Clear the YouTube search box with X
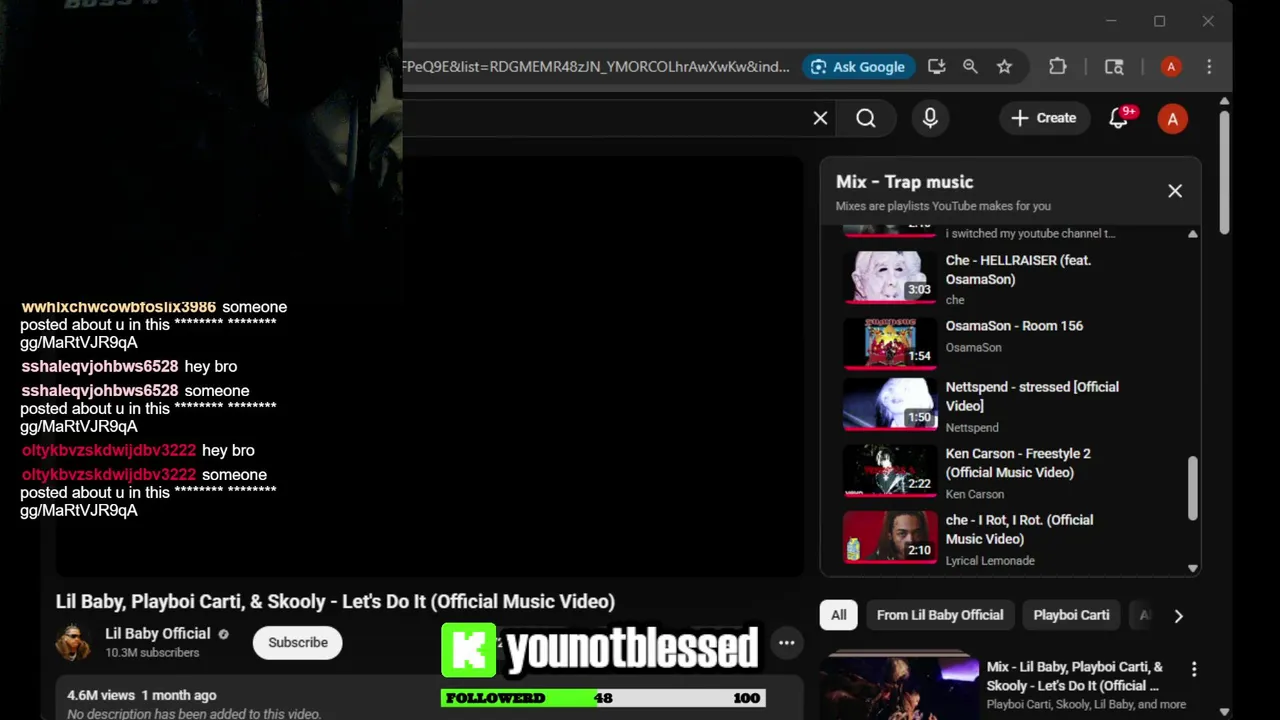The height and width of the screenshot is (720, 1280). tap(820, 118)
